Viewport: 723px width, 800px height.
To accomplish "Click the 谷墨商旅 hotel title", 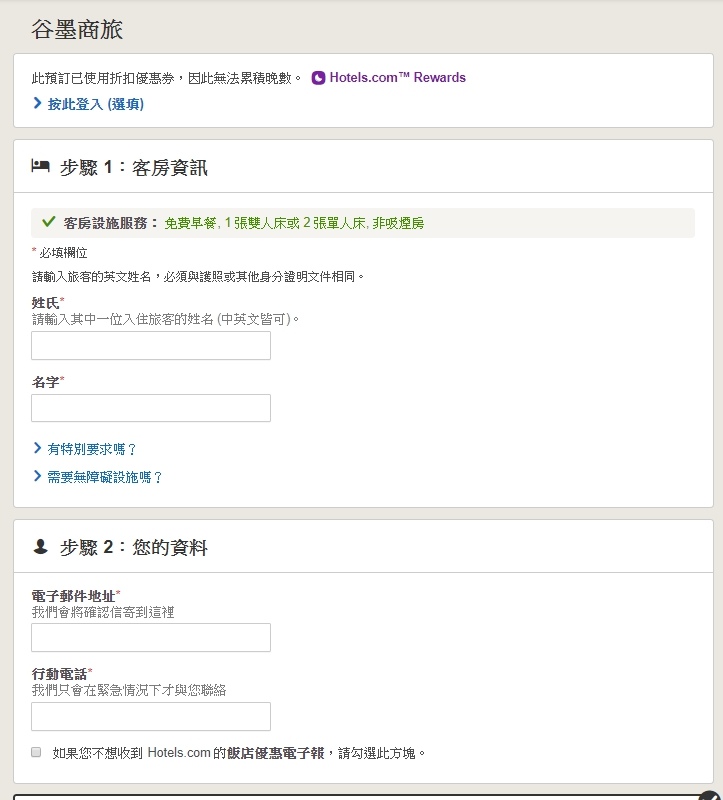I will click(x=77, y=30).
